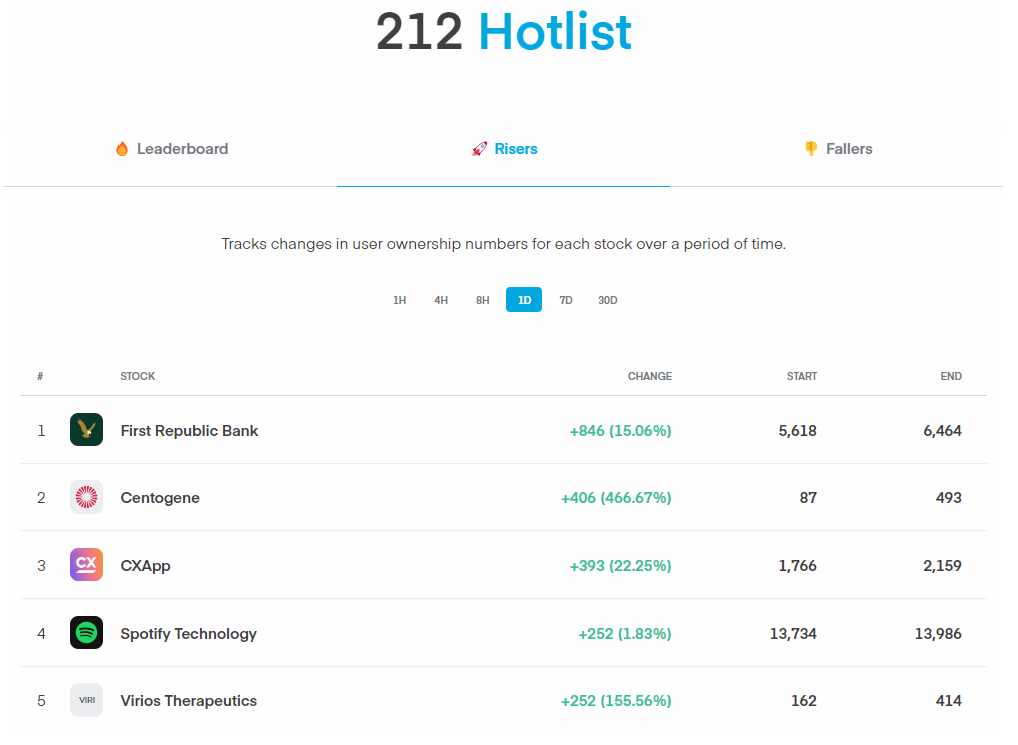This screenshot has width=1018, height=745.
Task: Click the thumbs-down icon beside Fallers
Action: 811,149
